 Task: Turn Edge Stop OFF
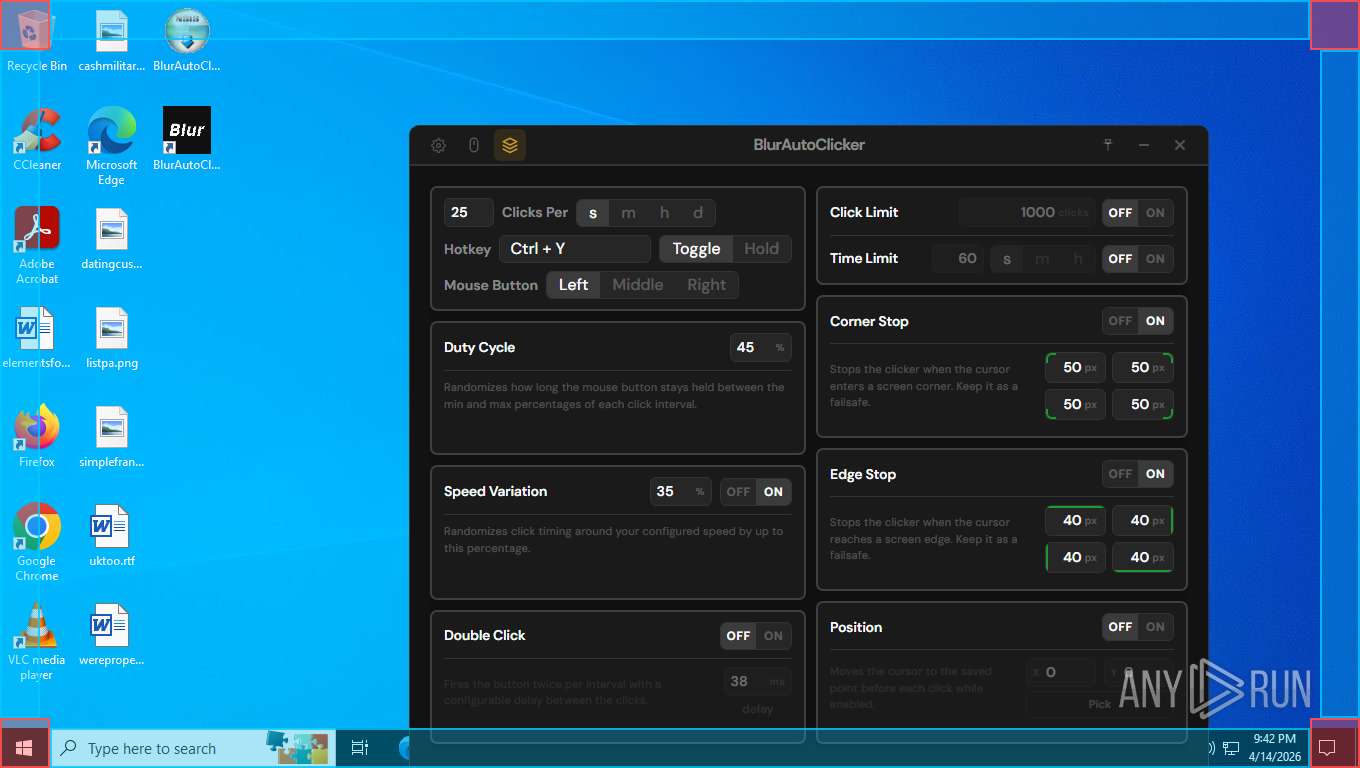coord(1120,474)
